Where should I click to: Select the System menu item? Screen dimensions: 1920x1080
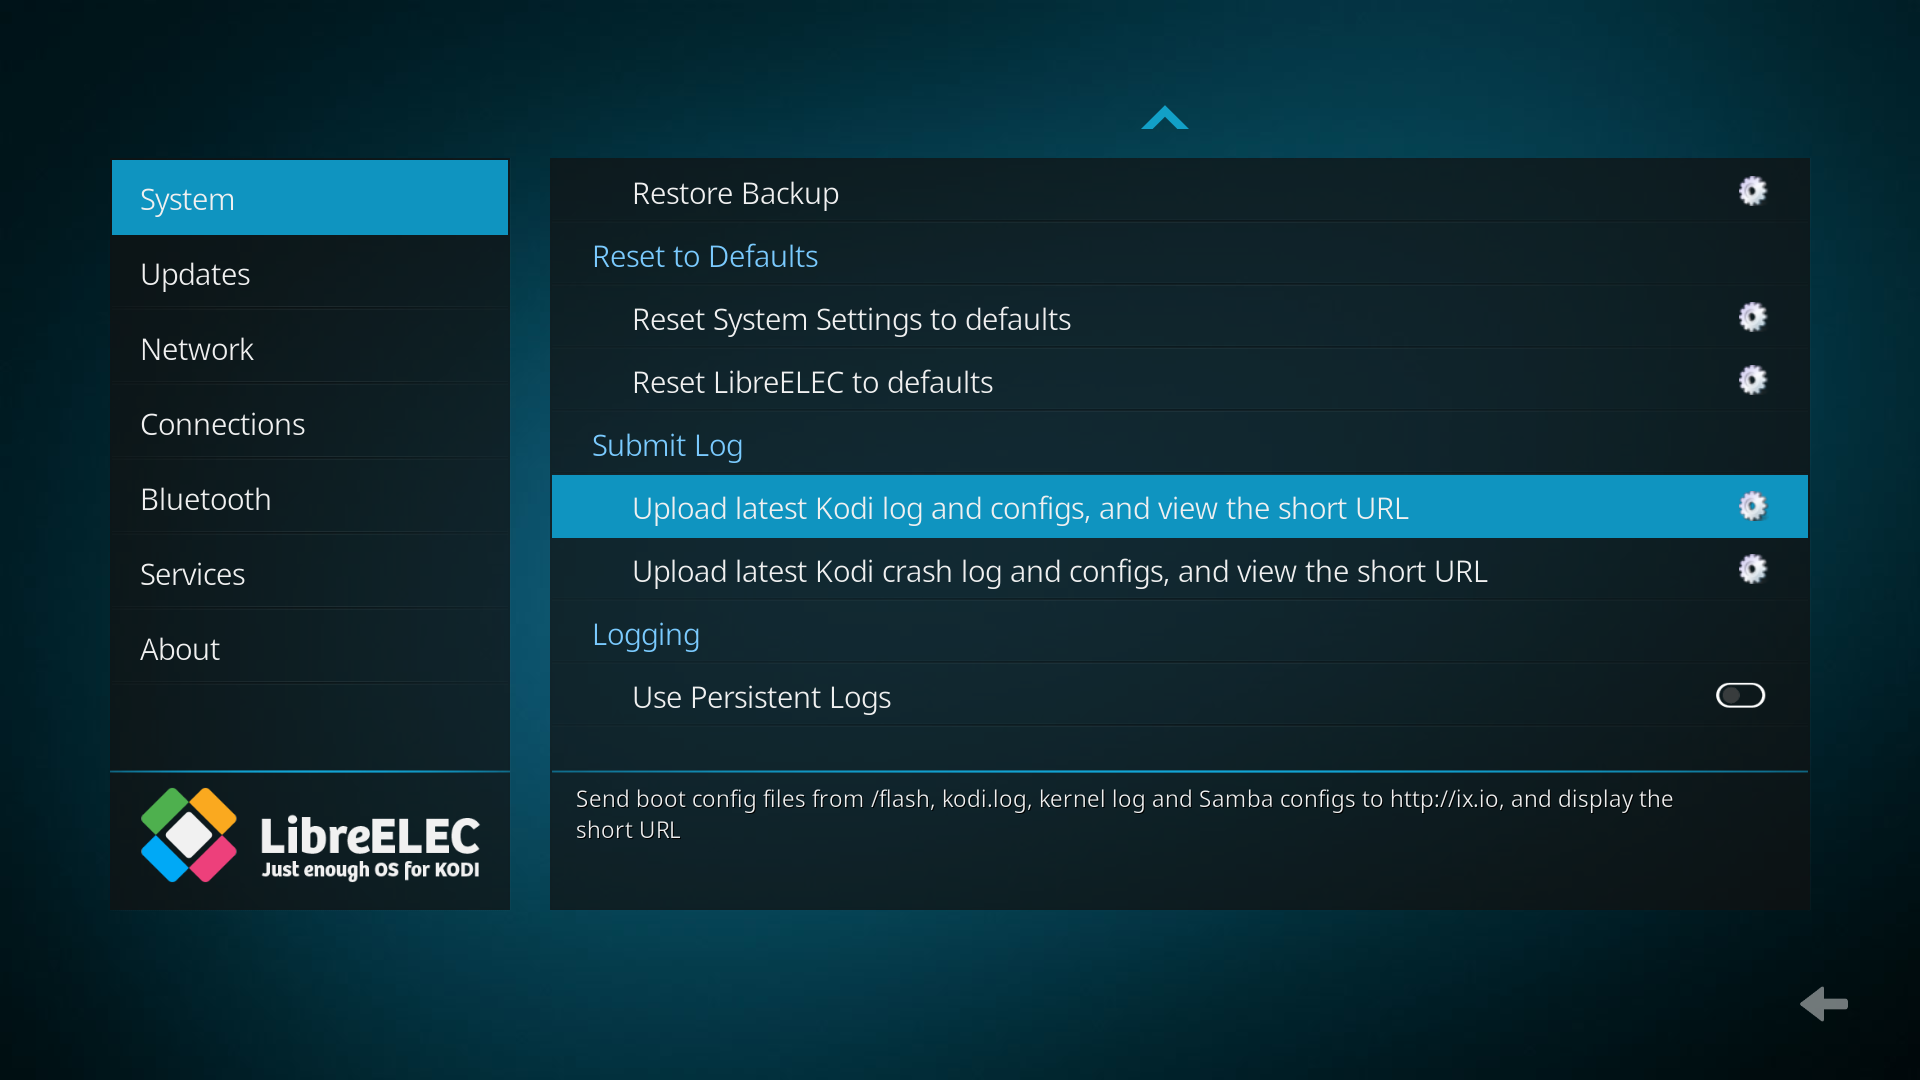tap(310, 199)
